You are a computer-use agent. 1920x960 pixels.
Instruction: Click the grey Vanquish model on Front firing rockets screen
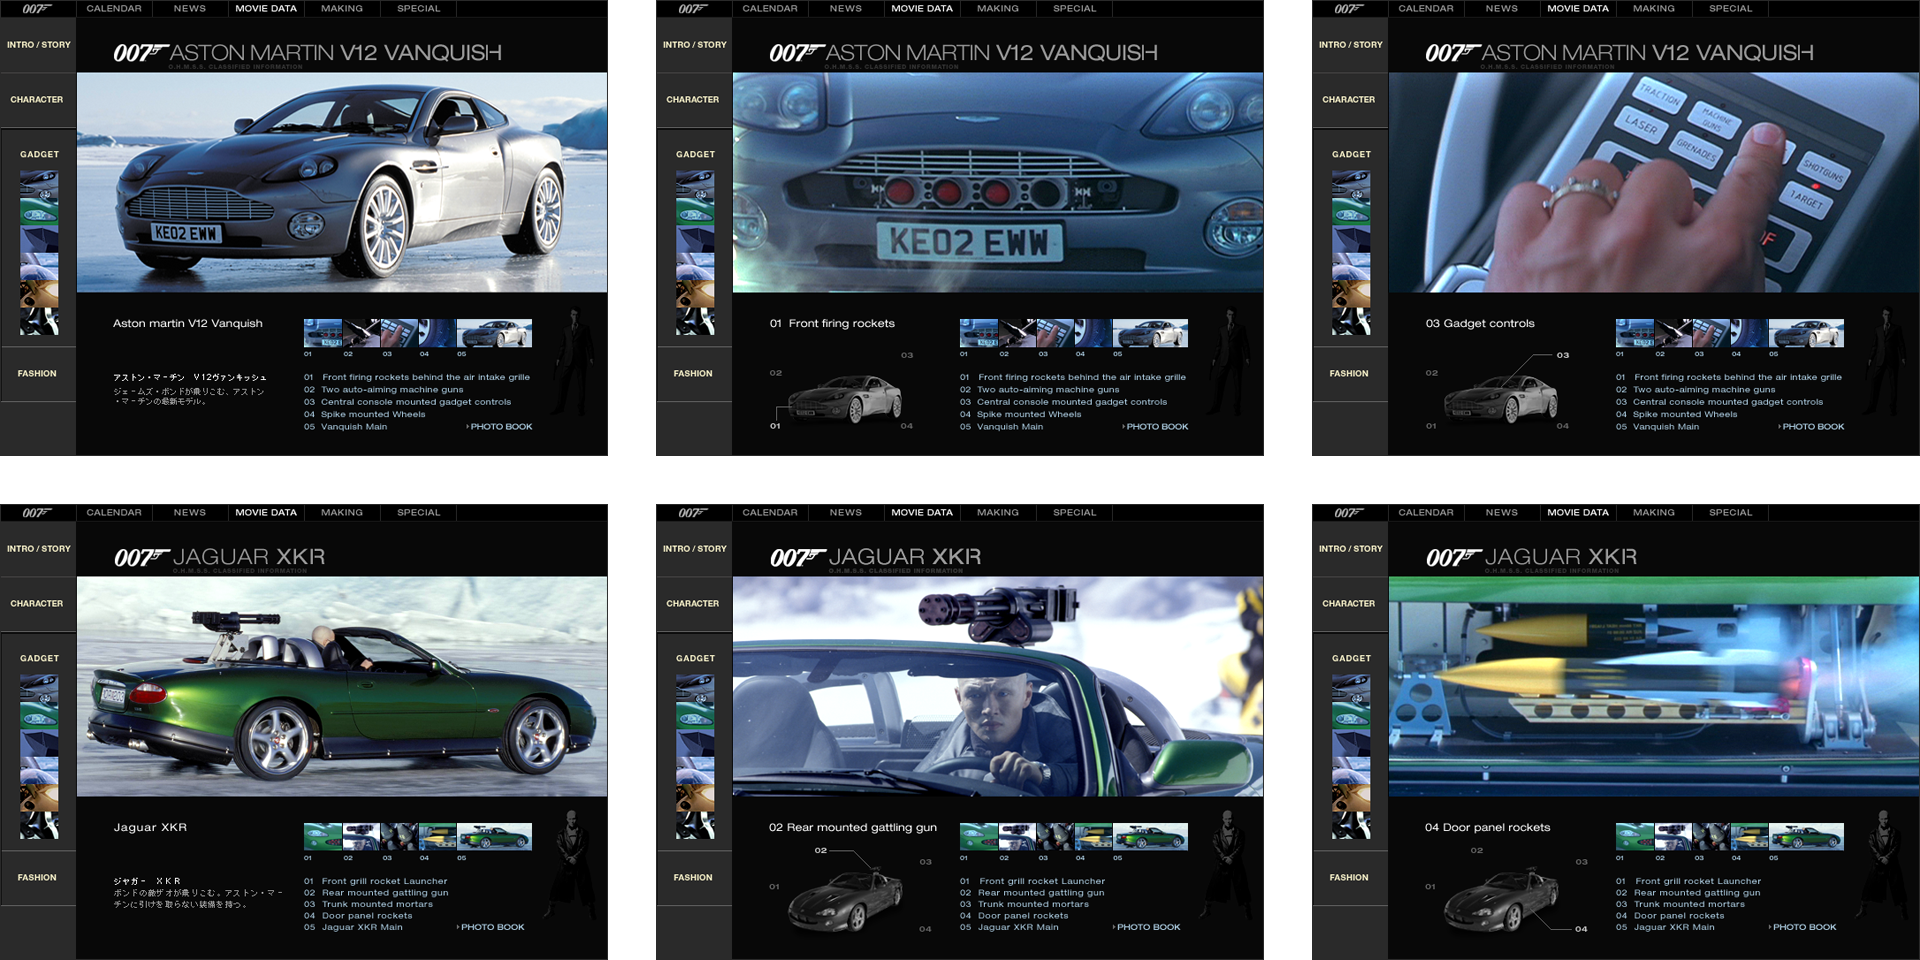point(846,399)
